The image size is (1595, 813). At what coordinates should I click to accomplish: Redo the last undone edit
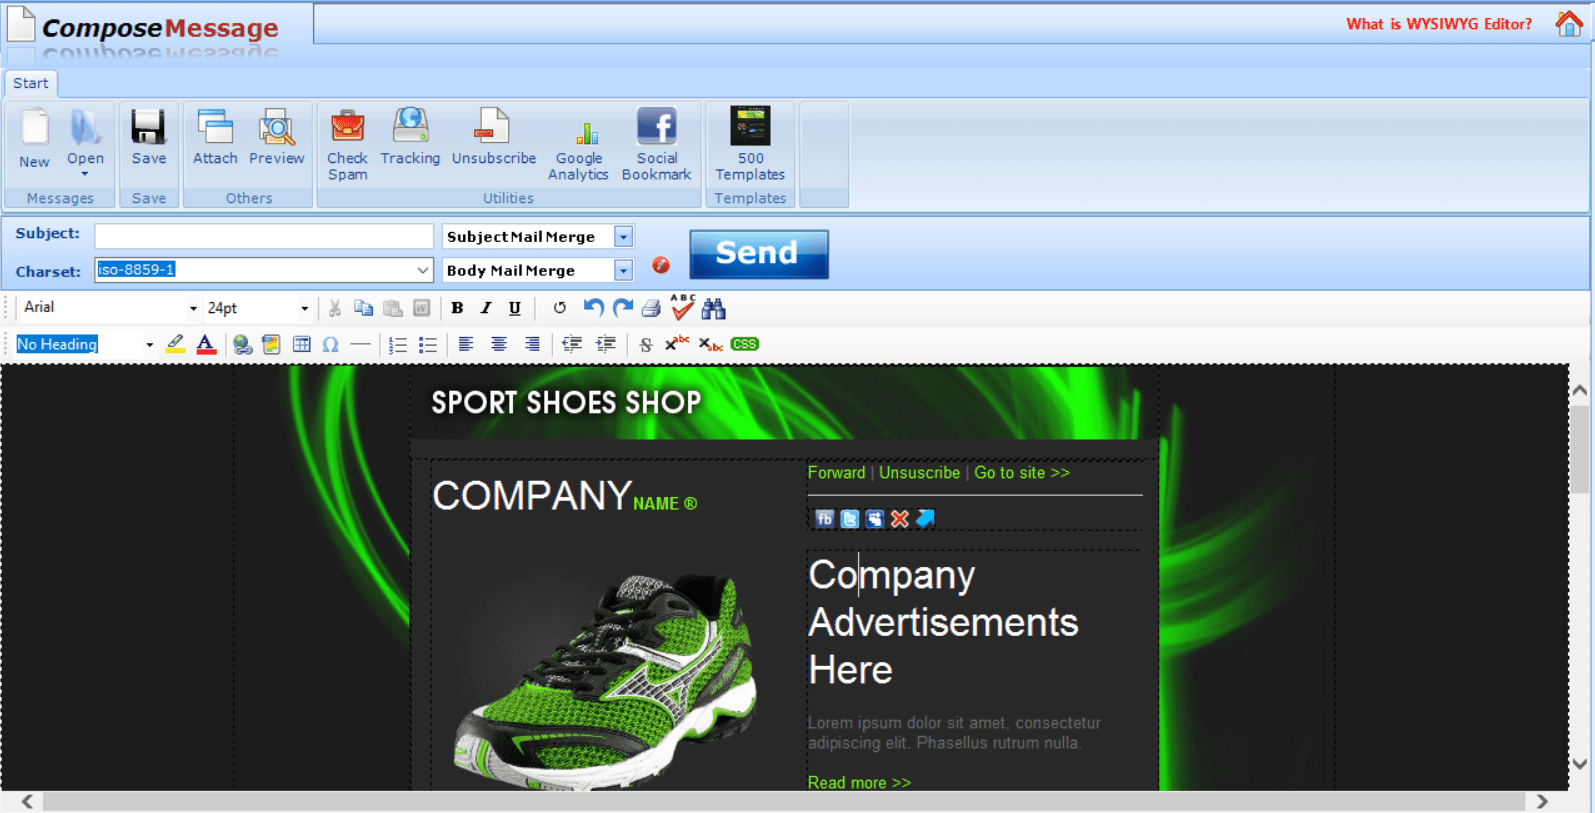(x=623, y=308)
